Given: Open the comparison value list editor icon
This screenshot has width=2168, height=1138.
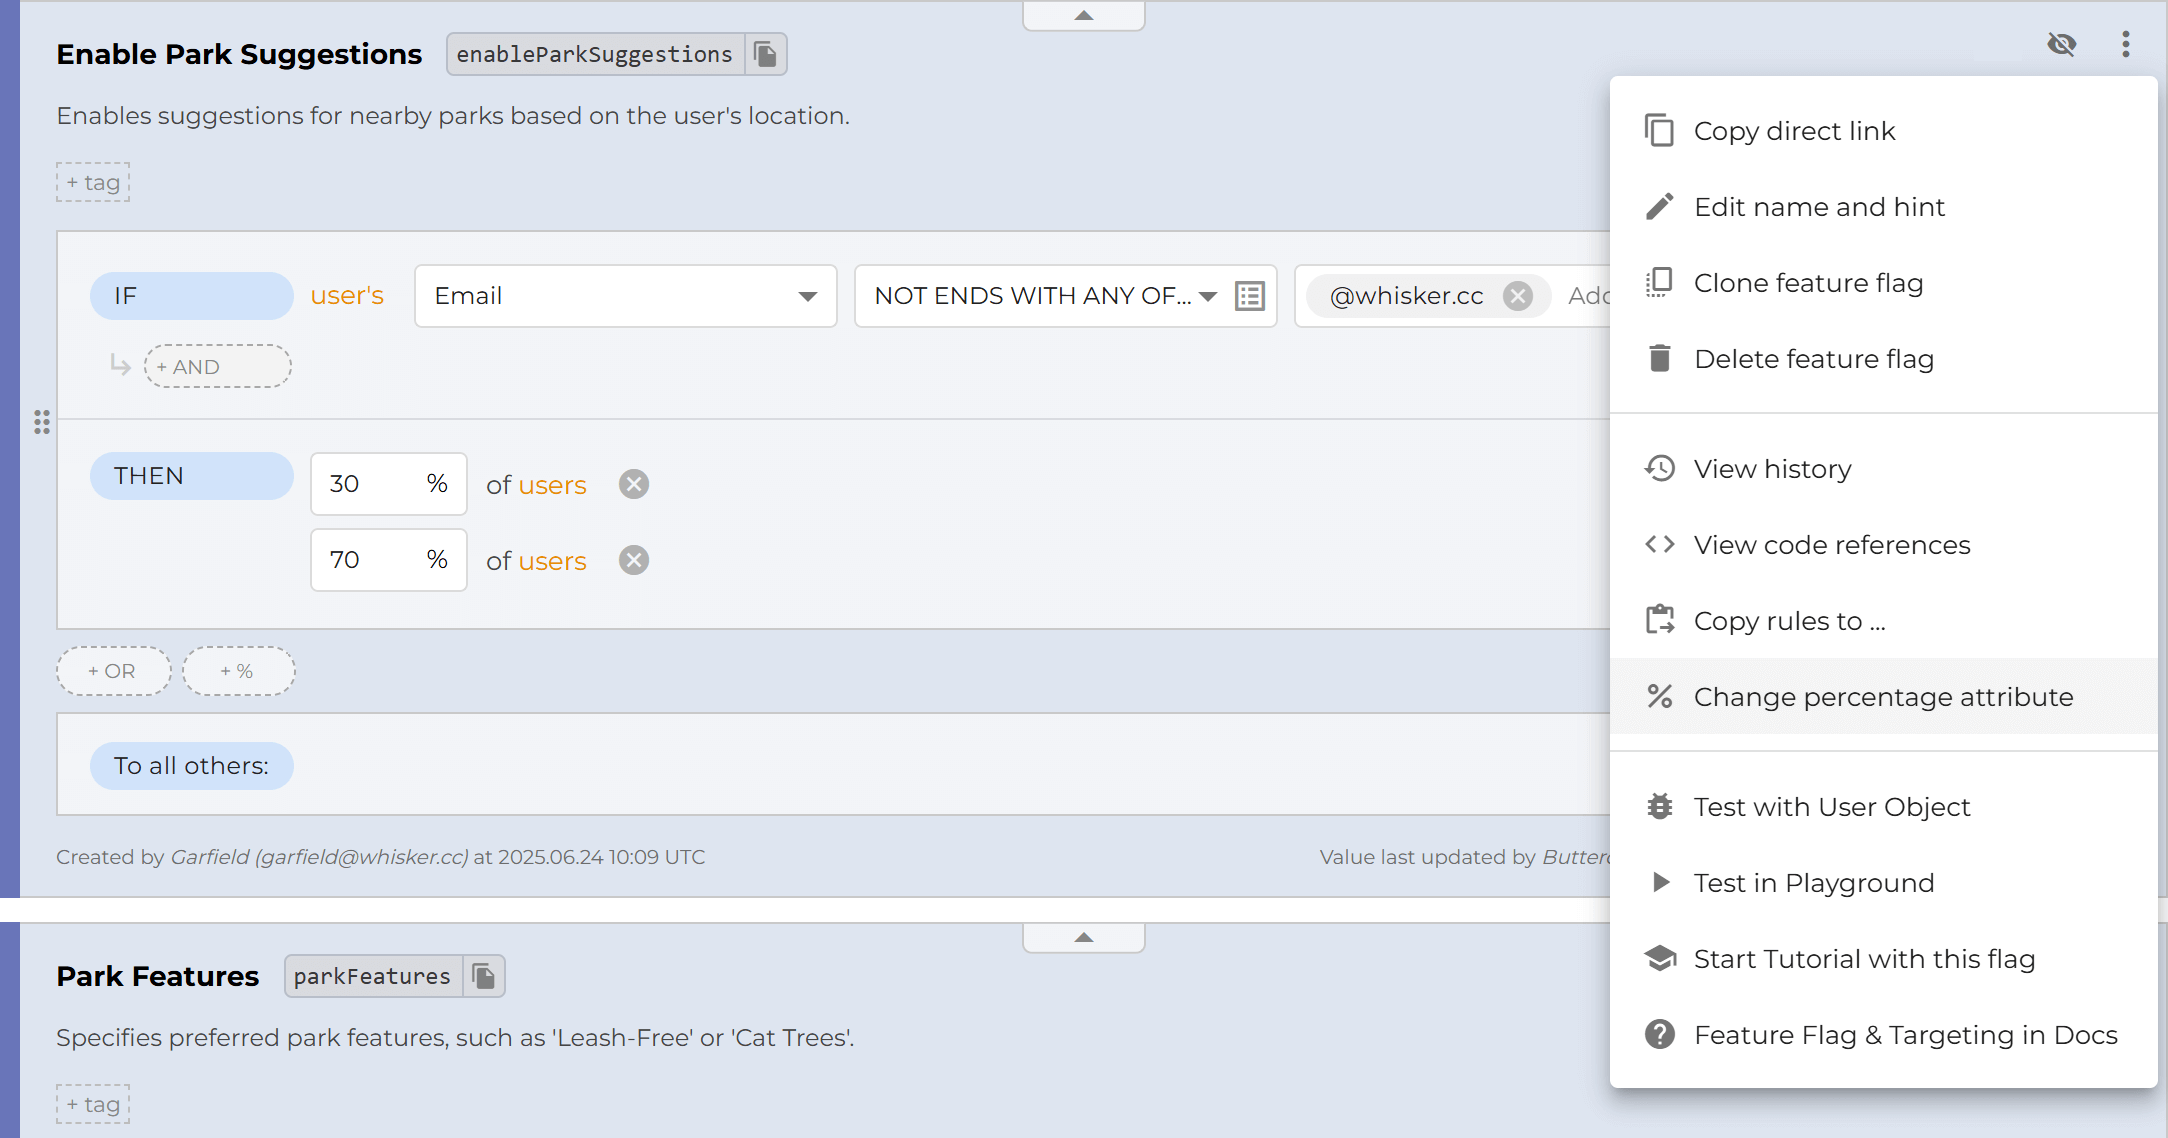Looking at the screenshot, I should pos(1250,296).
